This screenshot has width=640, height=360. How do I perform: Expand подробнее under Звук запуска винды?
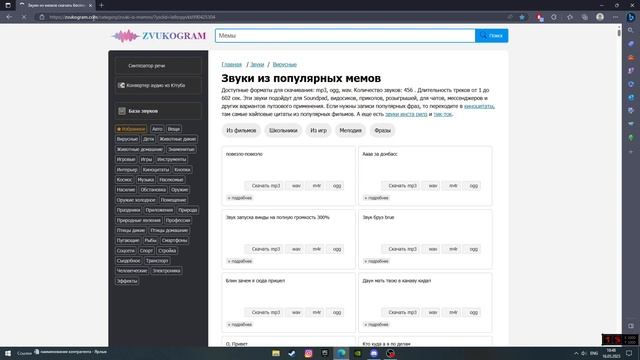(240, 261)
